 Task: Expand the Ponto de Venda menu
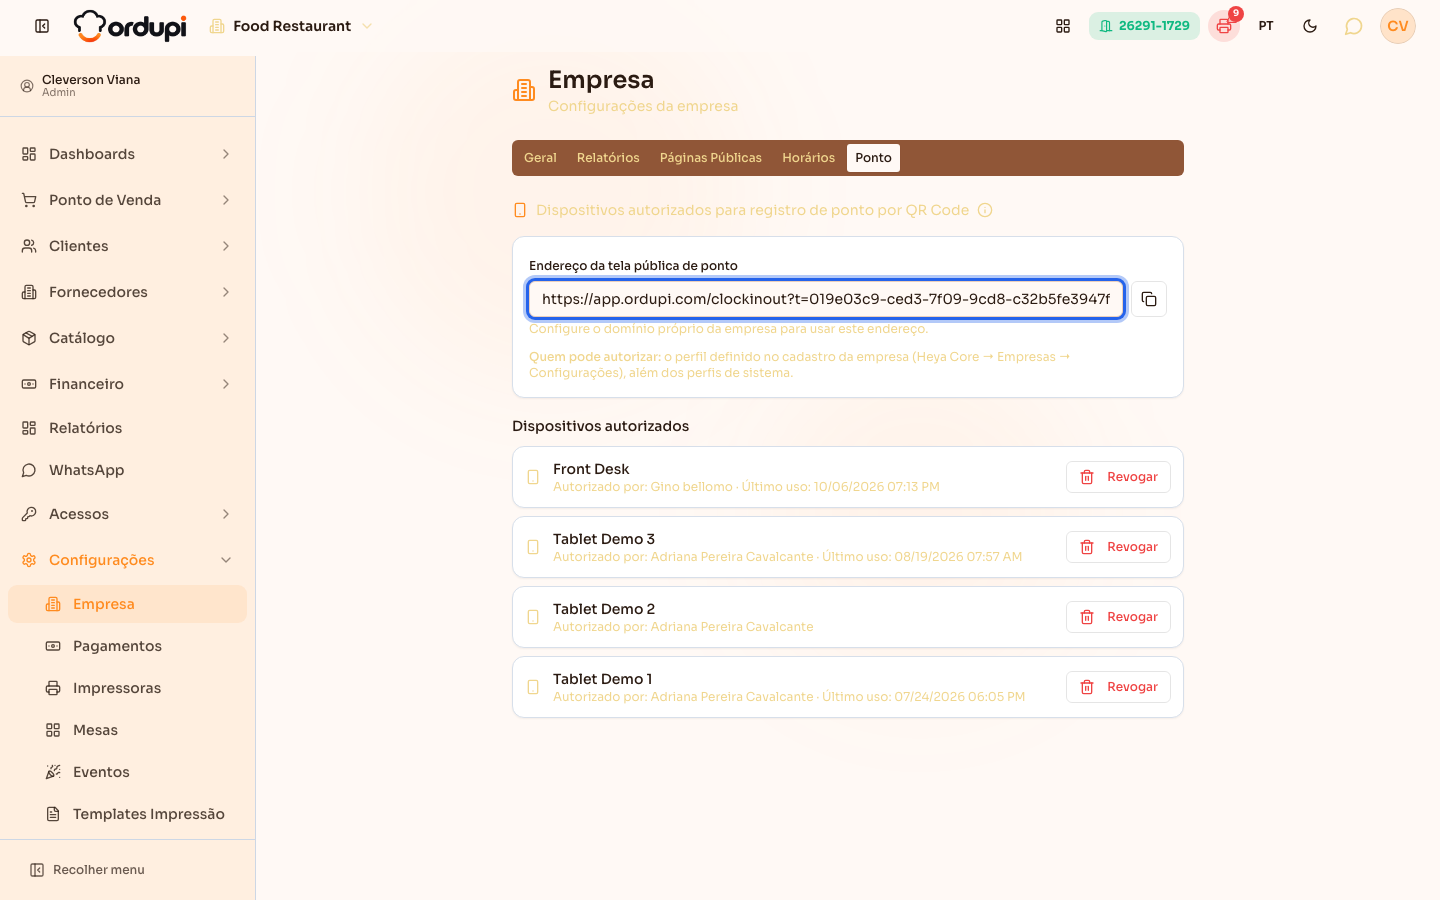pos(128,200)
